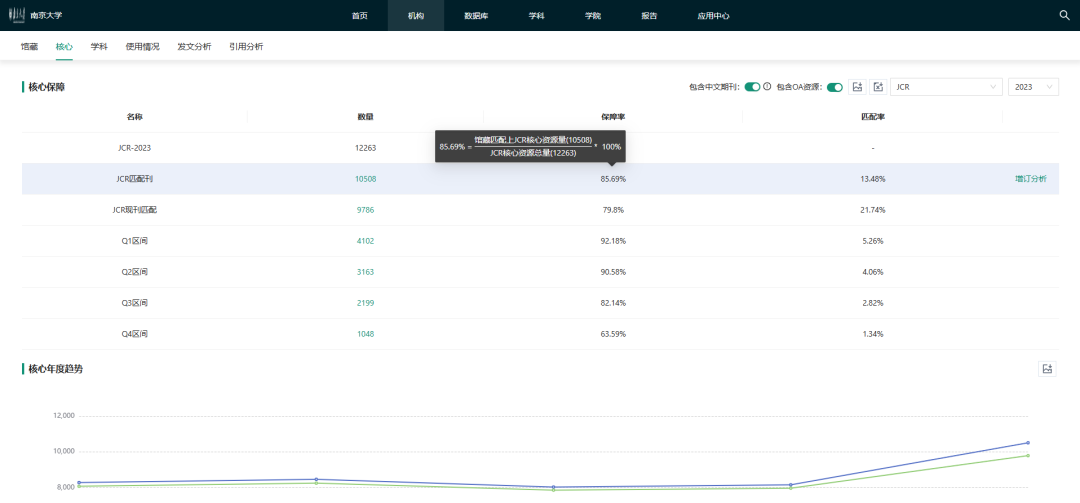Viewport: 1080px width, 503px height.
Task: Open the JCR source dropdown
Action: point(945,87)
